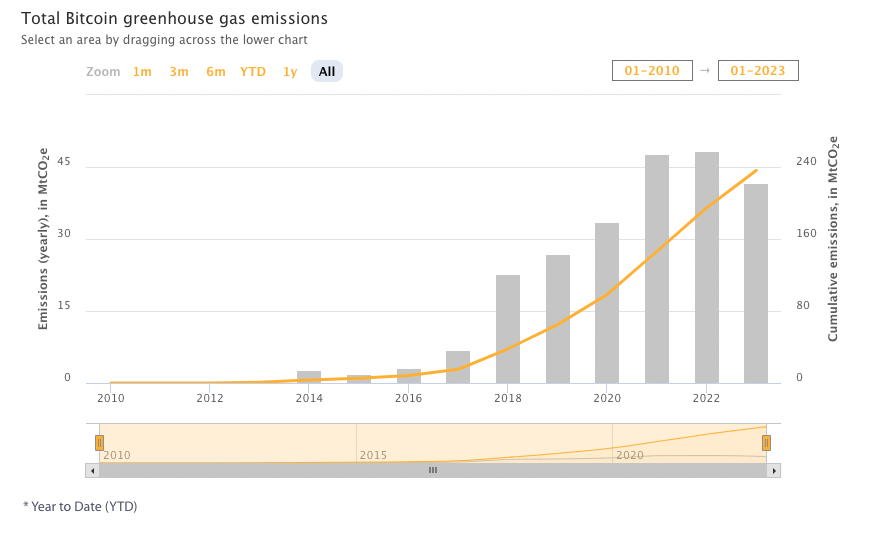
Task: Click the '45' left y-axis label
Action: click(x=63, y=161)
